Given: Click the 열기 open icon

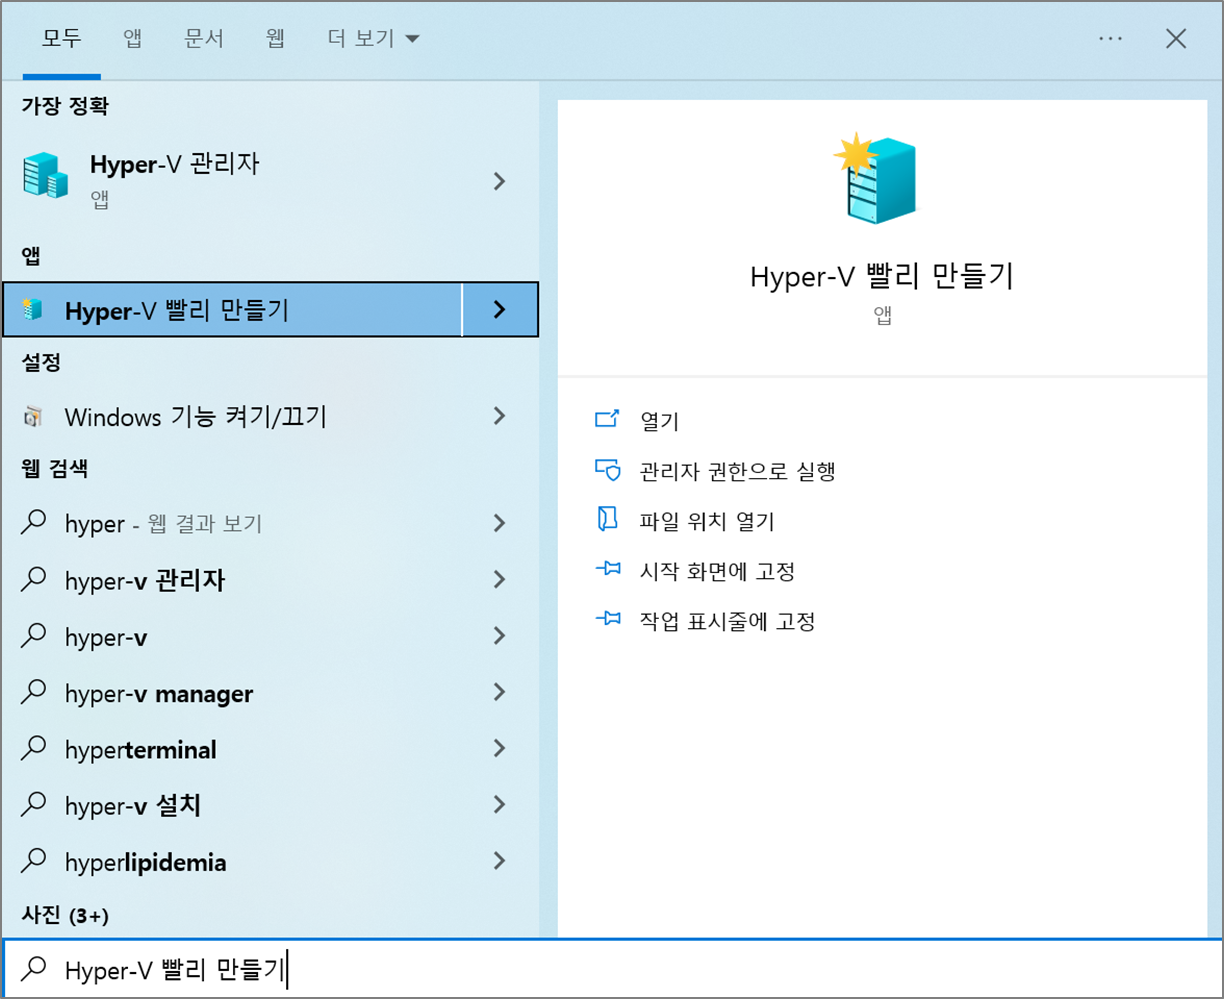Looking at the screenshot, I should pyautogui.click(x=607, y=419).
